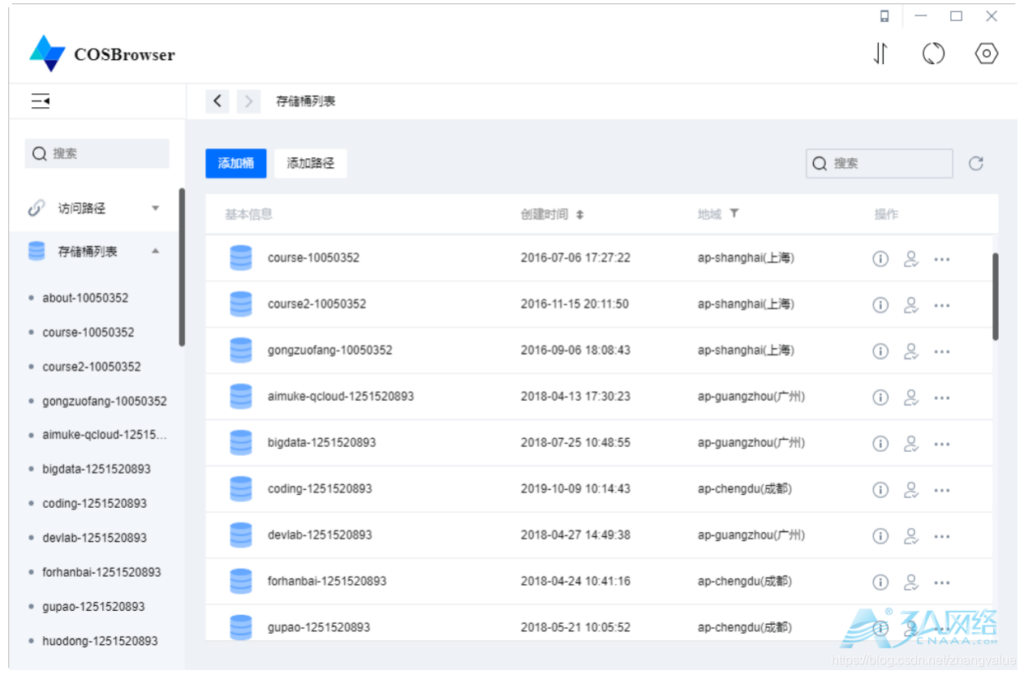Select huodong-1251520893 in sidebar
This screenshot has height=675, width=1024.
[100, 641]
